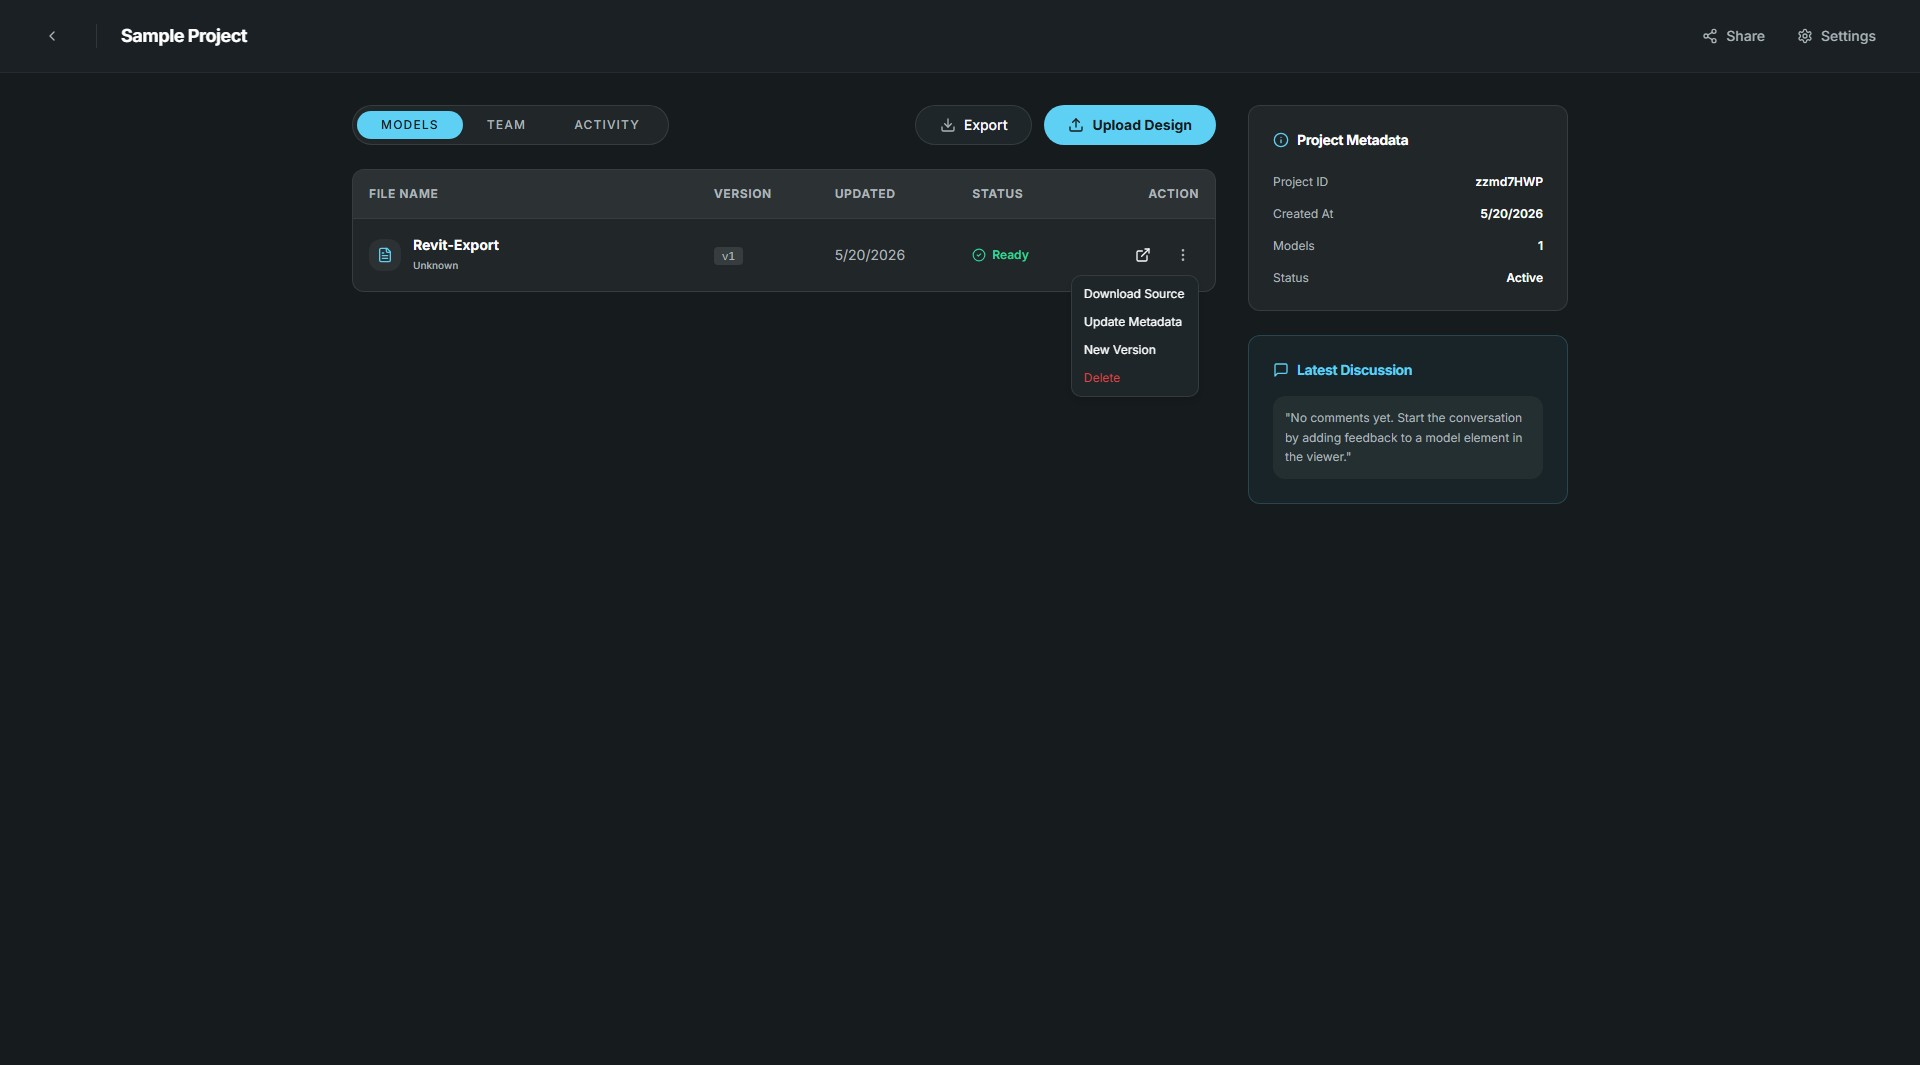This screenshot has width=1920, height=1065.
Task: Switch to the Models tab
Action: (x=409, y=125)
